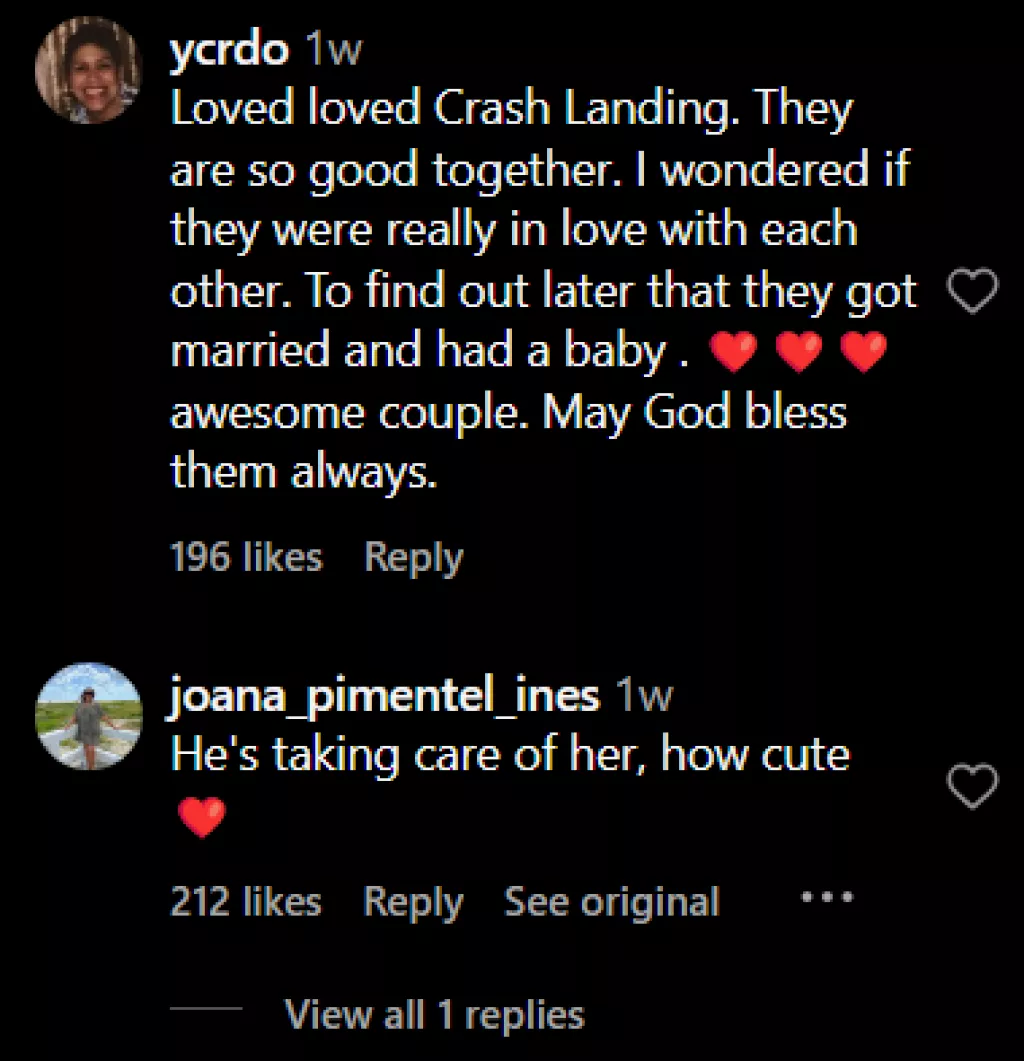Reply to joana_pimentel_ines's comment
Viewport: 1024px width, 1061px height.
413,902
